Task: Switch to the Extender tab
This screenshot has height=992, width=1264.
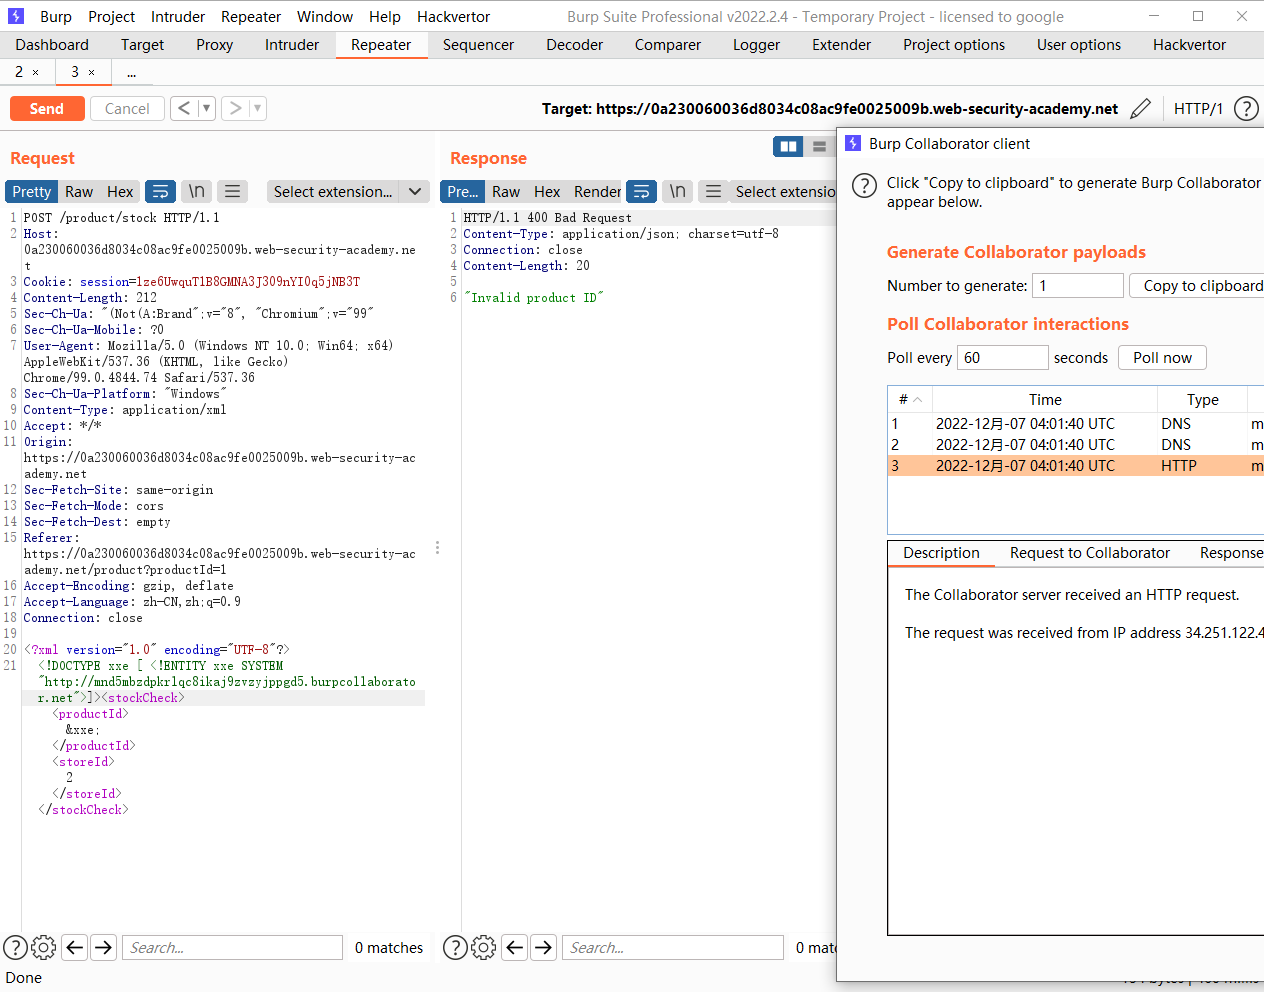Action: pyautogui.click(x=841, y=45)
